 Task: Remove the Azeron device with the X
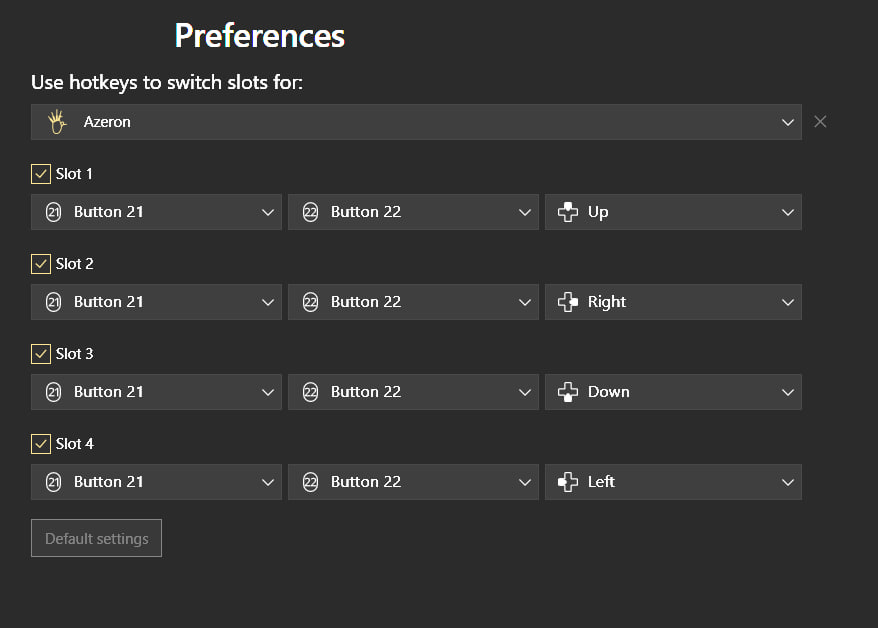[820, 121]
